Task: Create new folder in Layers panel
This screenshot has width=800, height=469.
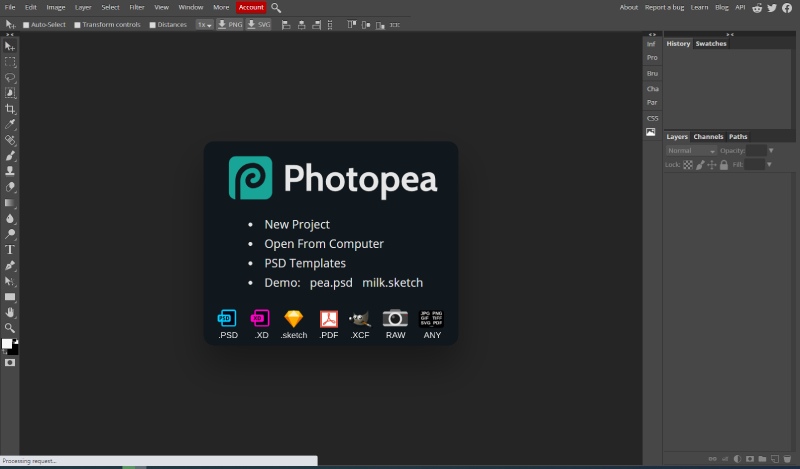Action: point(762,459)
